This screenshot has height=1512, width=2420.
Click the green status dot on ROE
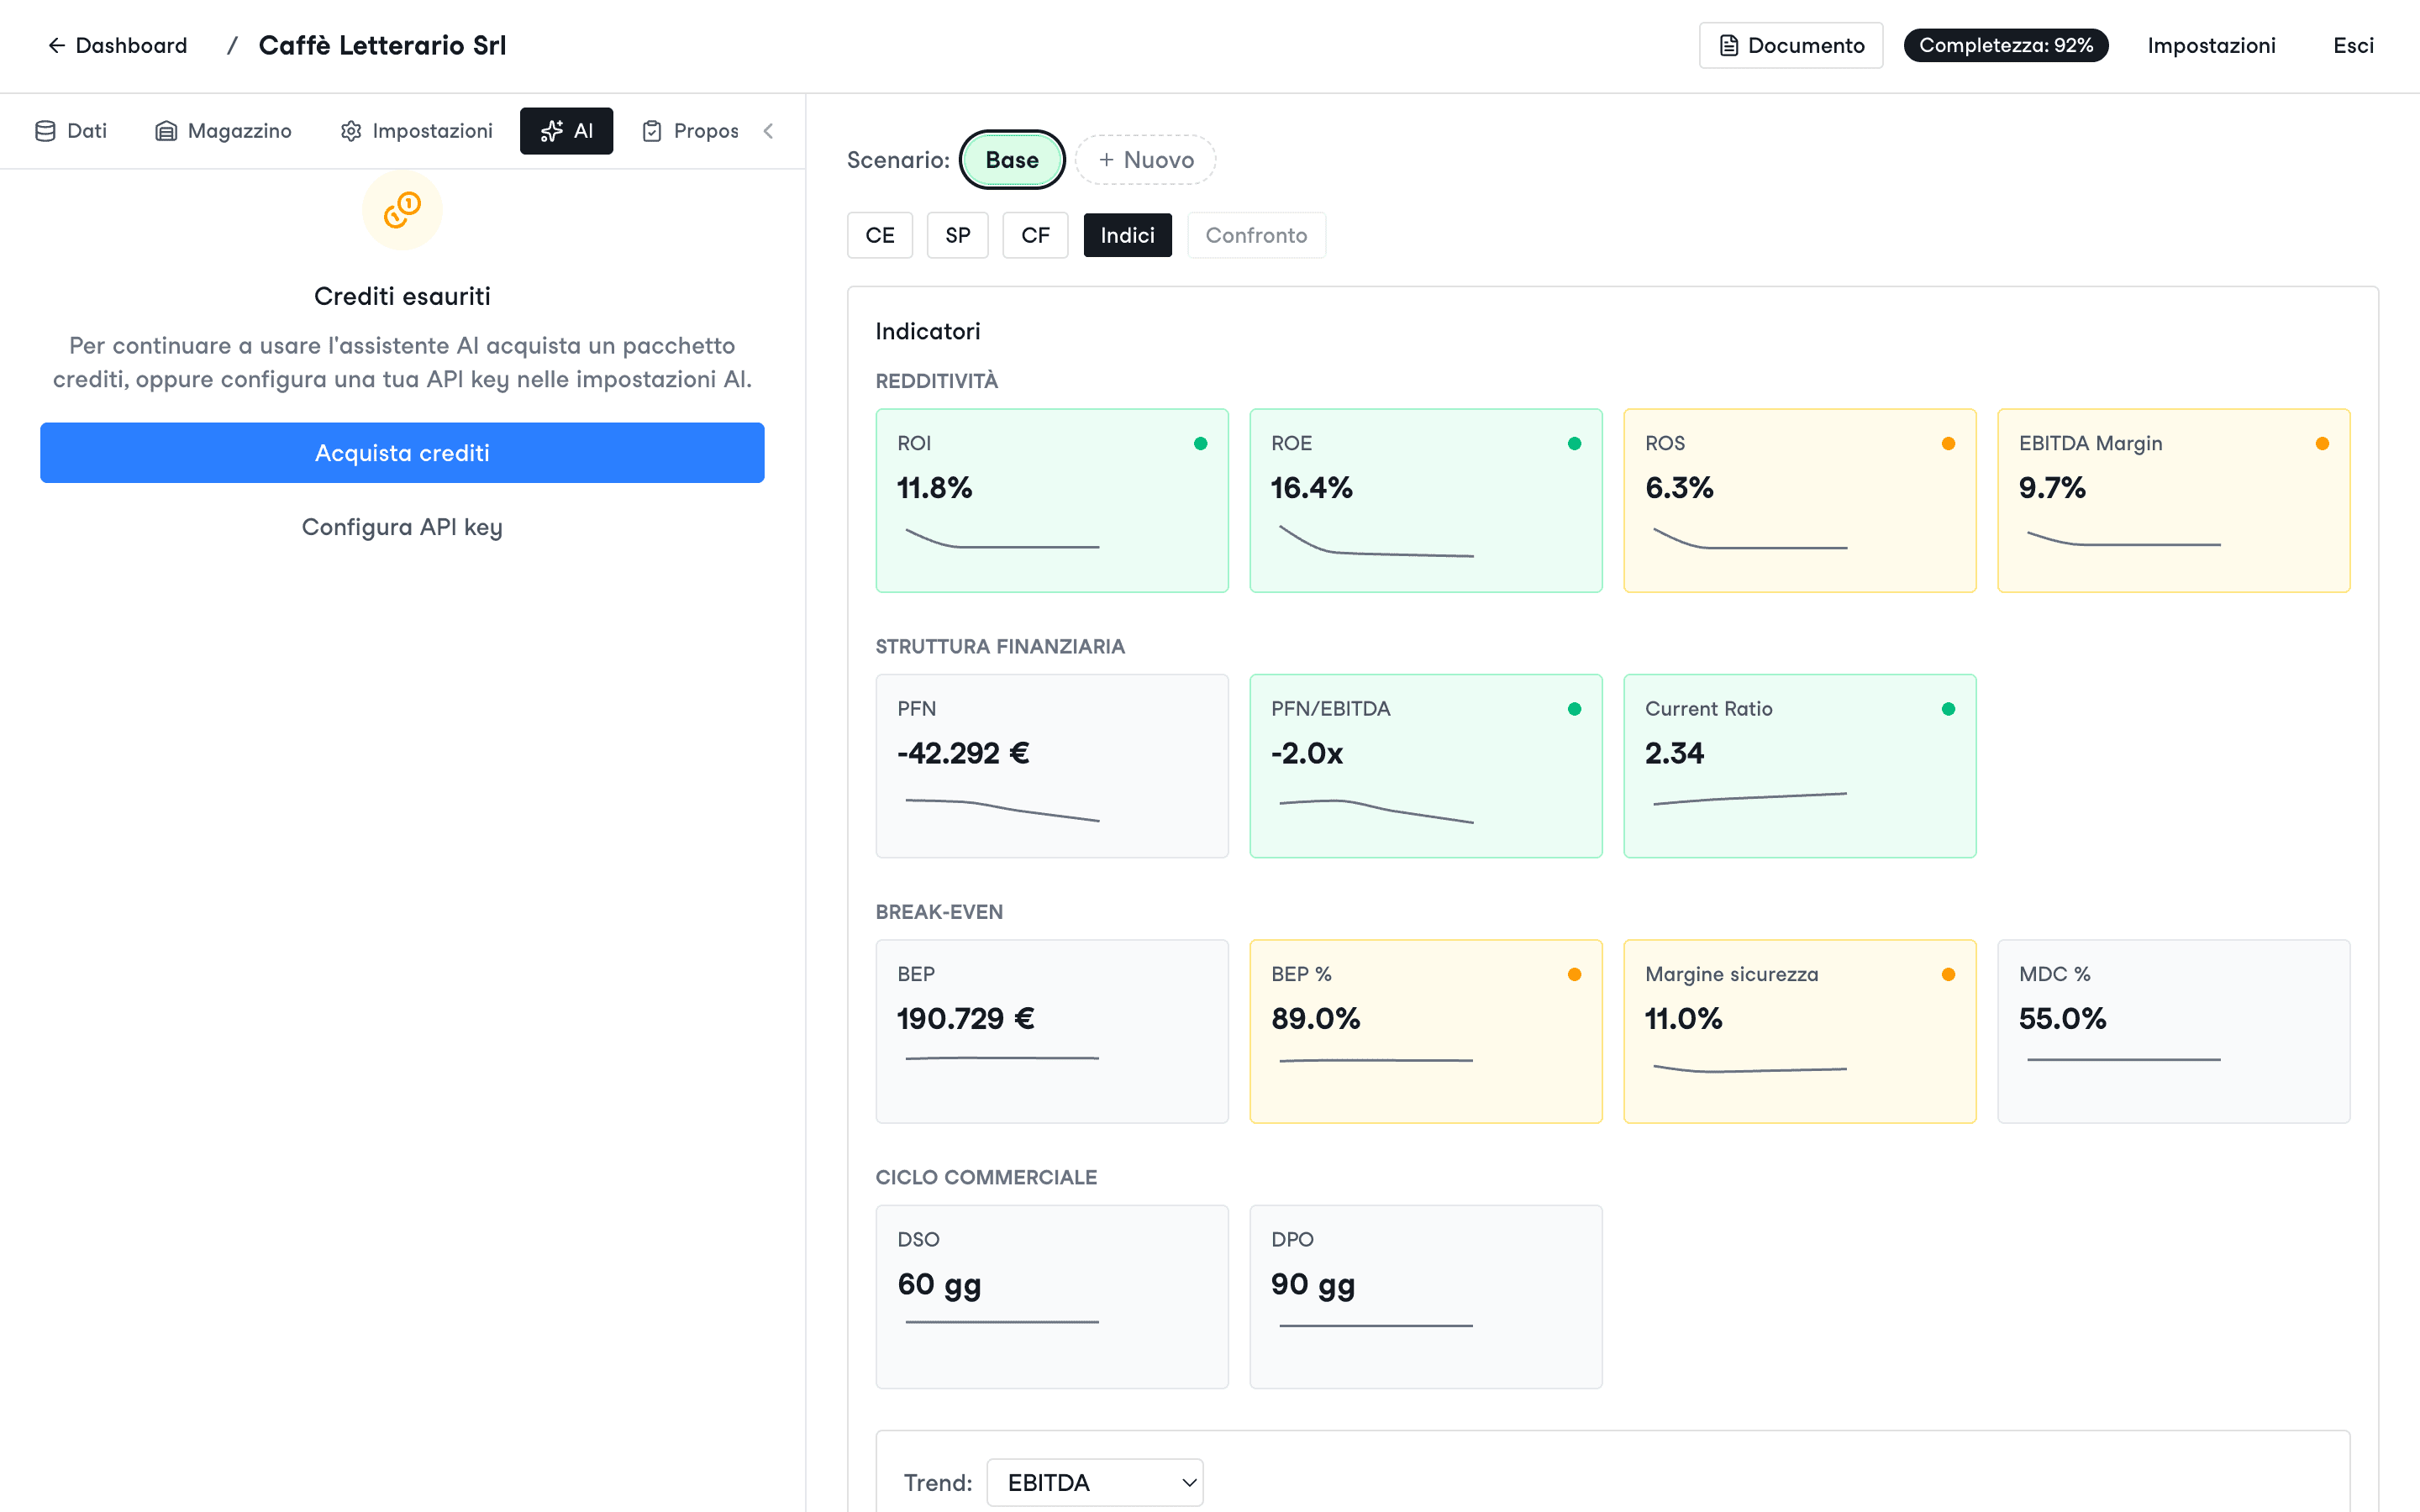[1574, 444]
